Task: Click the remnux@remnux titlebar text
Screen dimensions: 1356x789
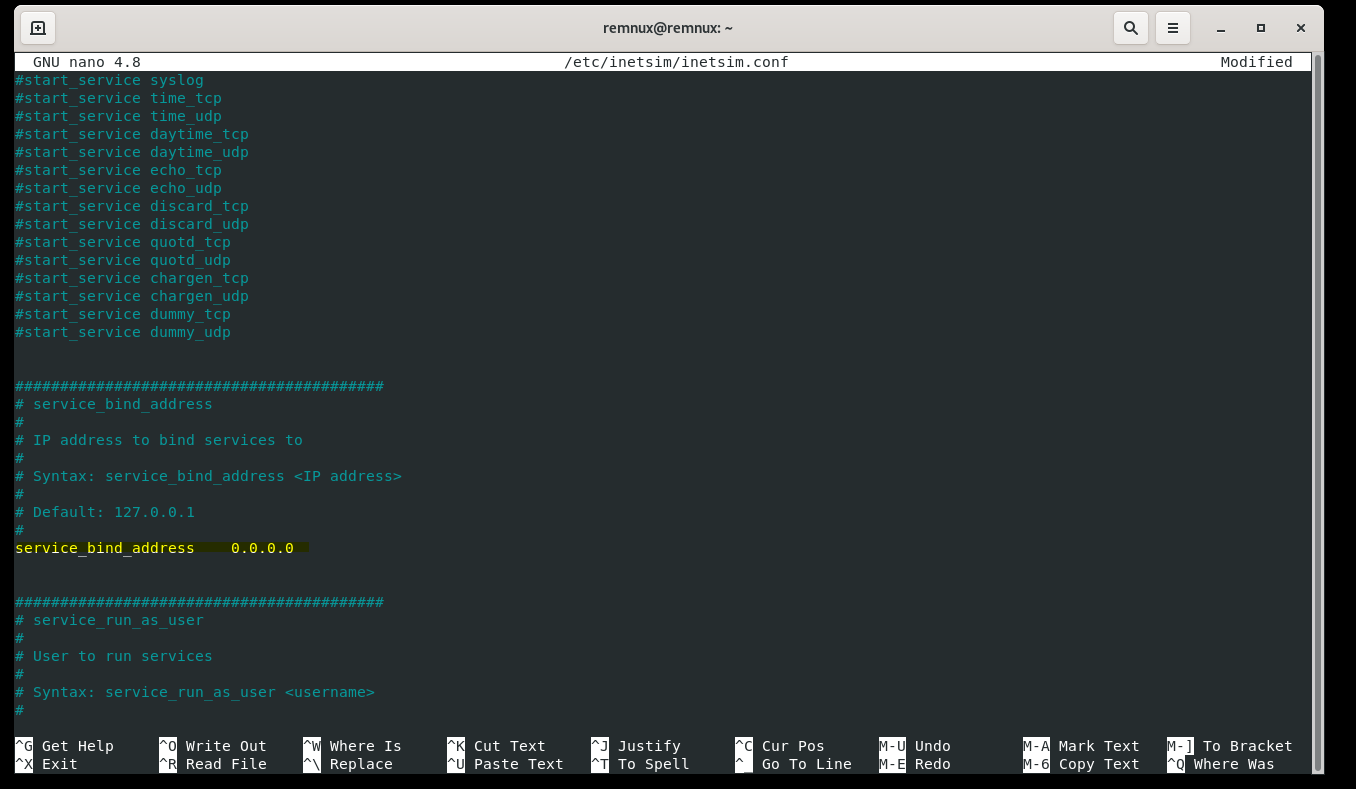Action: (678, 27)
